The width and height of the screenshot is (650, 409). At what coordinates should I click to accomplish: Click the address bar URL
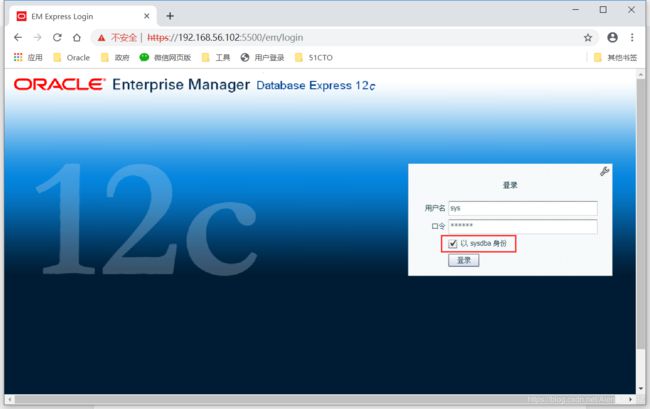tap(225, 38)
